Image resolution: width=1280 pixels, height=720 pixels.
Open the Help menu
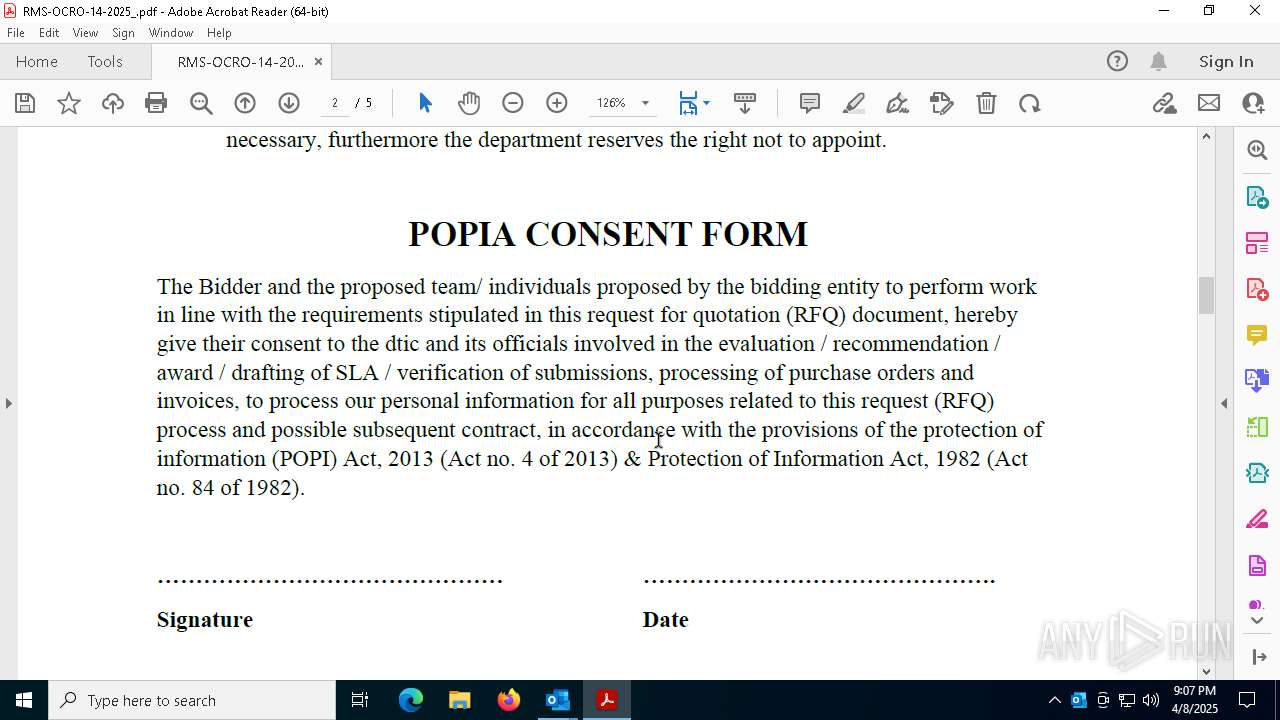pyautogui.click(x=219, y=33)
